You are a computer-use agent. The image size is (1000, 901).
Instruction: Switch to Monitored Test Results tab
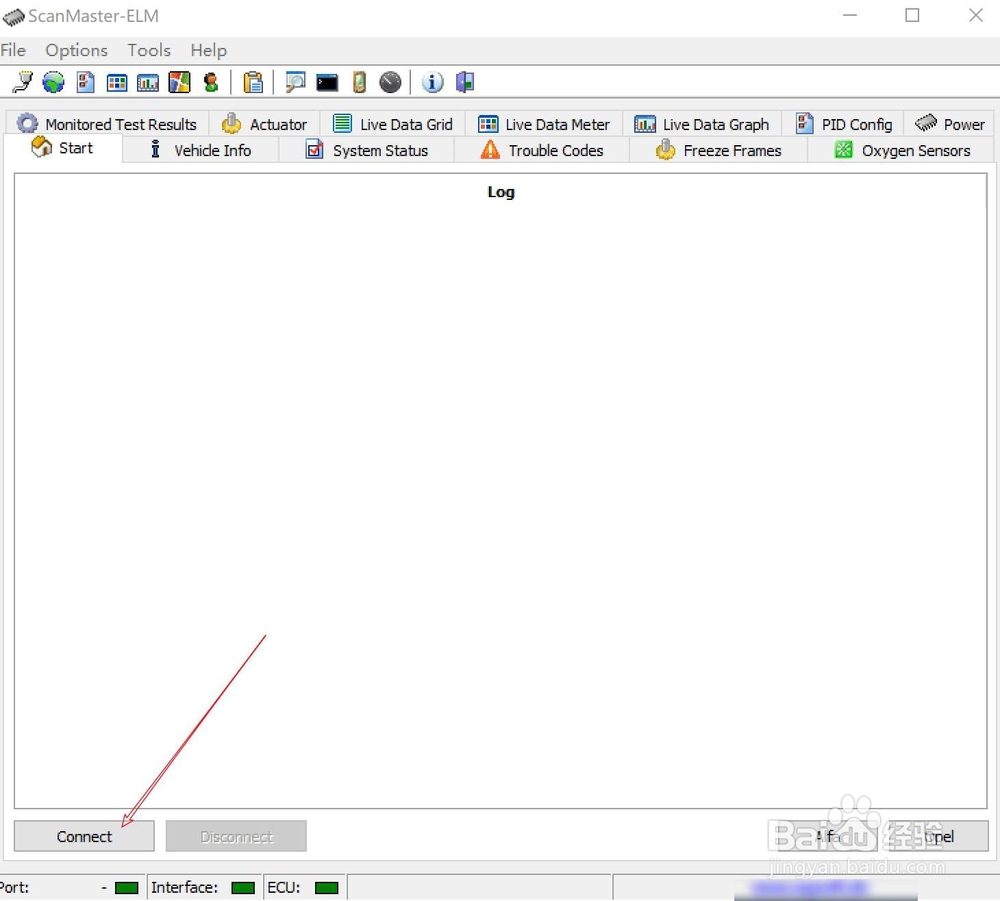(107, 124)
